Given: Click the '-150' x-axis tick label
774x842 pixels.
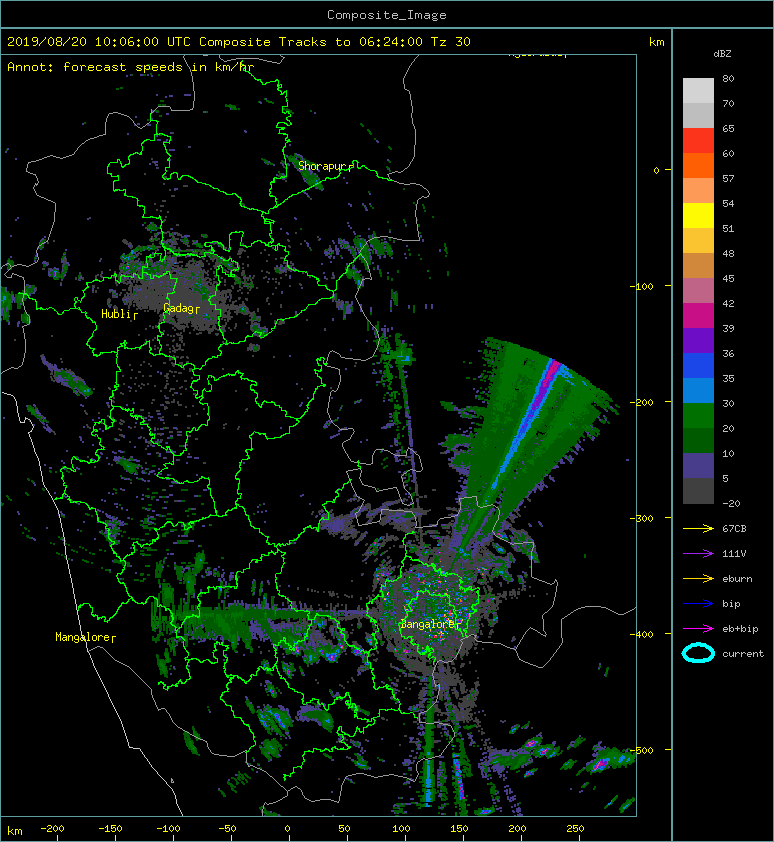Looking at the screenshot, I should click(x=110, y=829).
